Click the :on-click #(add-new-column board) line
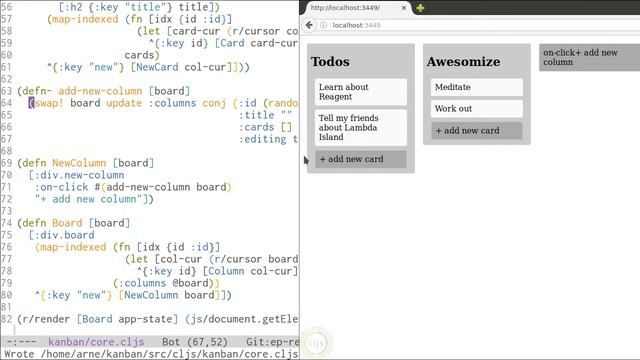The width and height of the screenshot is (640, 360). [x=133, y=187]
